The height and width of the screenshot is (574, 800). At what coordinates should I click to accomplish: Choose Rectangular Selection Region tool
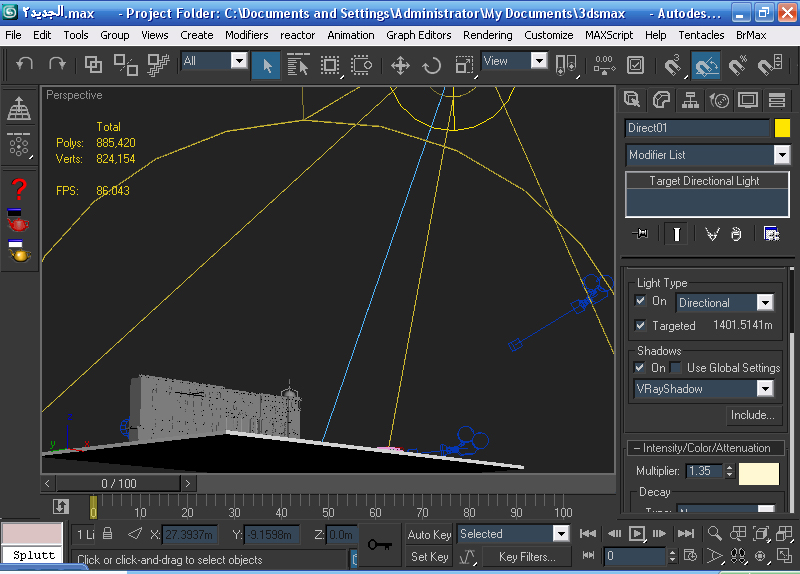pos(330,65)
